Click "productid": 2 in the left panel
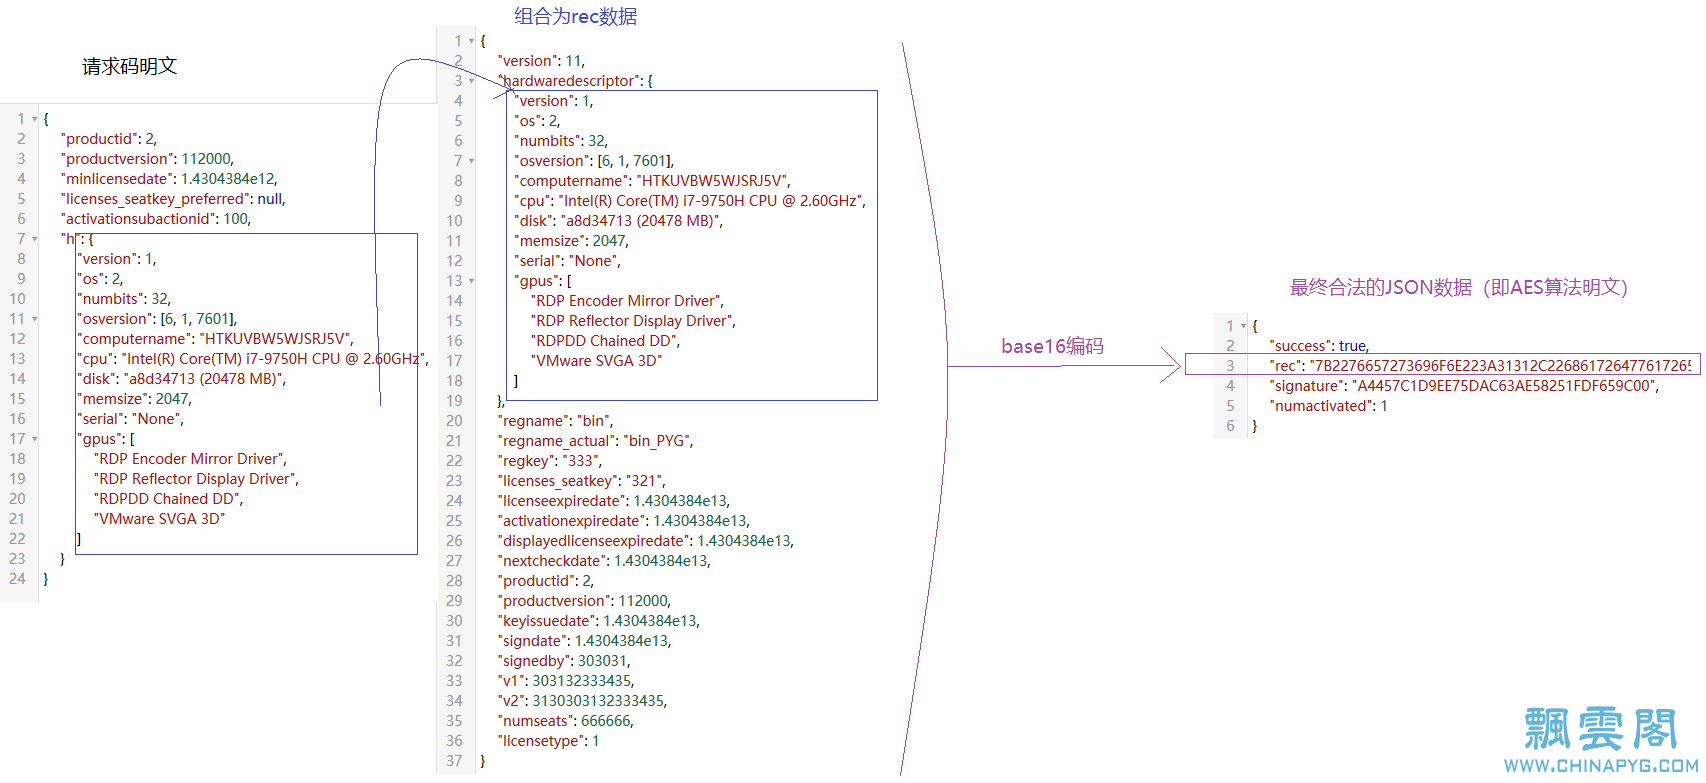The width and height of the screenshot is (1706, 783). [x=109, y=139]
